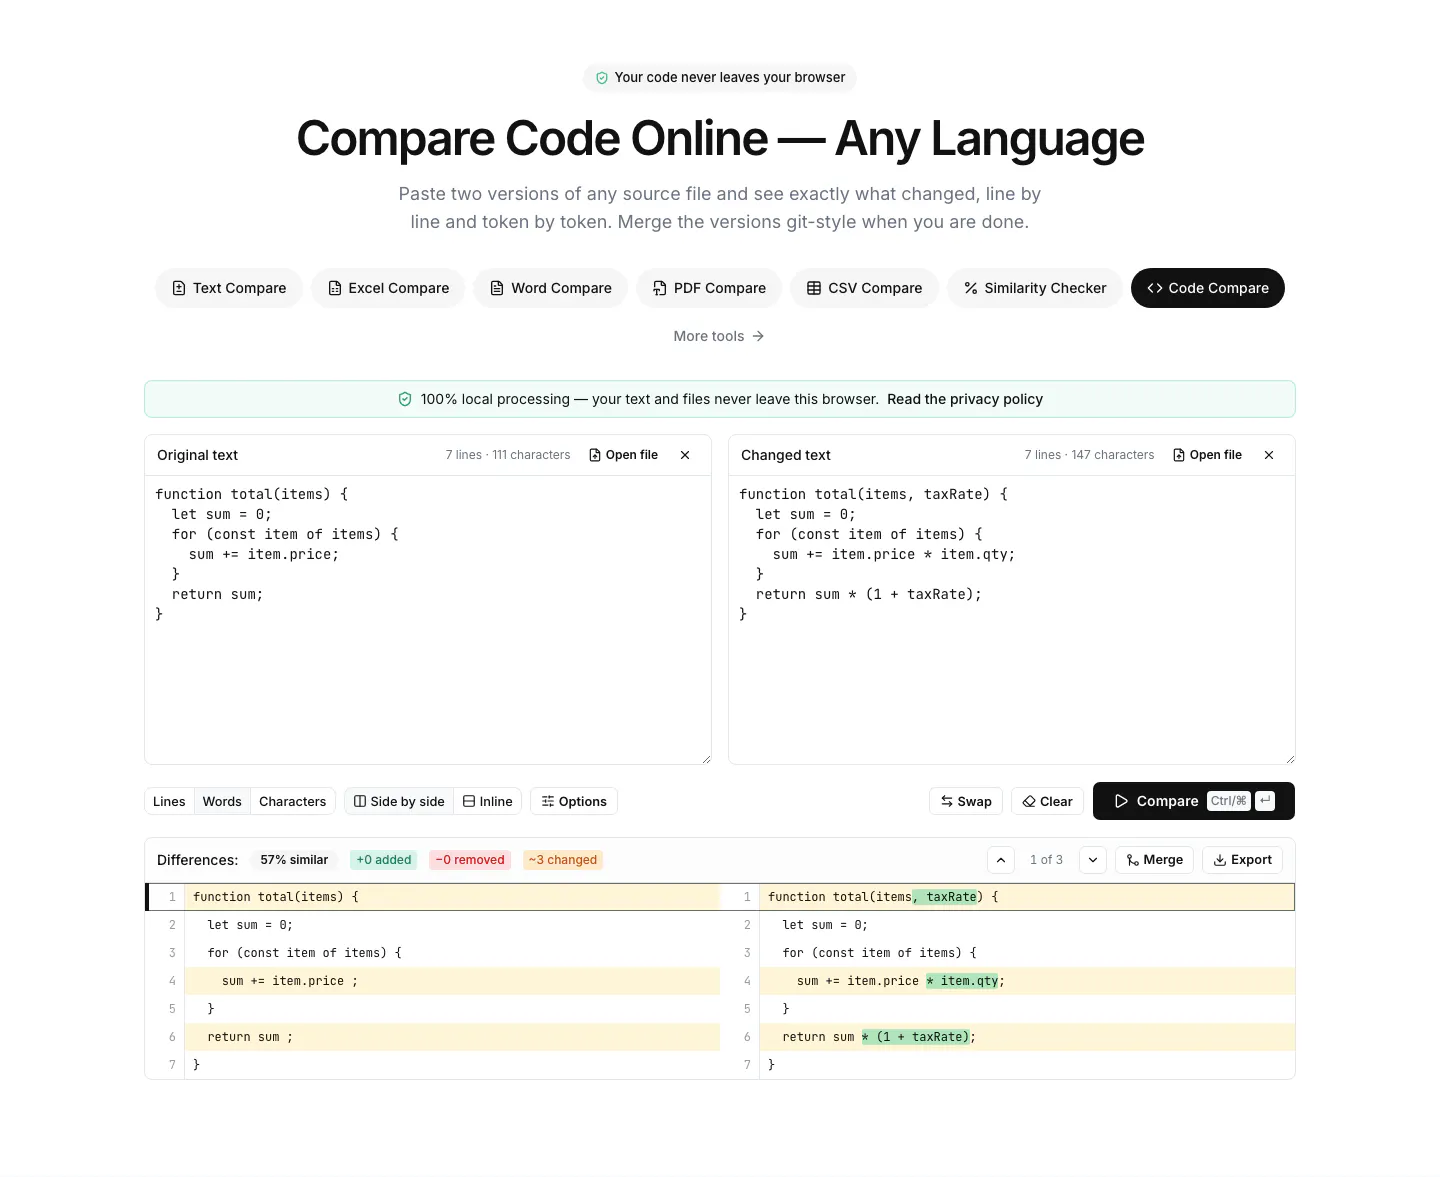Image resolution: width=1440 pixels, height=1177 pixels.
Task: Click the Text Compare document icon
Action: pos(179,288)
